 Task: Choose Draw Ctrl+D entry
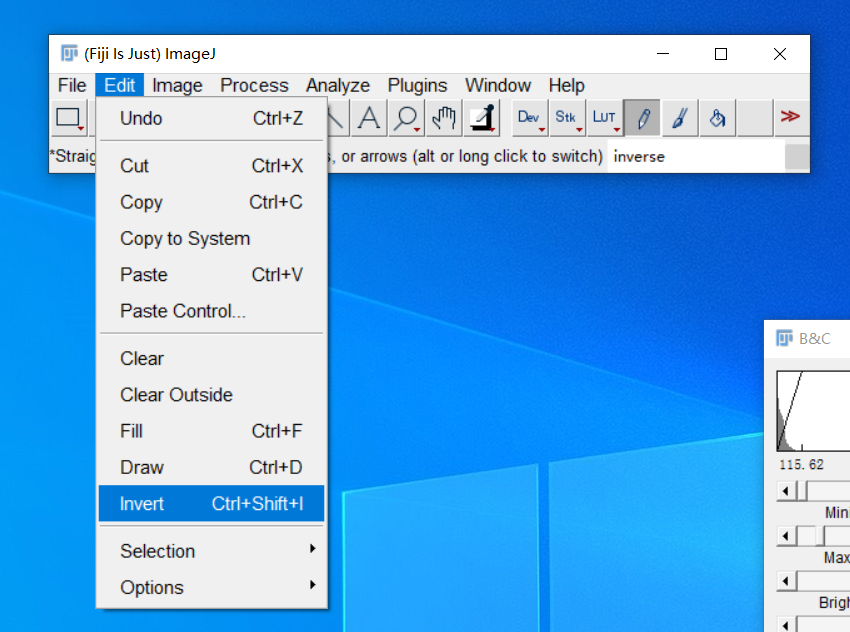(x=211, y=467)
